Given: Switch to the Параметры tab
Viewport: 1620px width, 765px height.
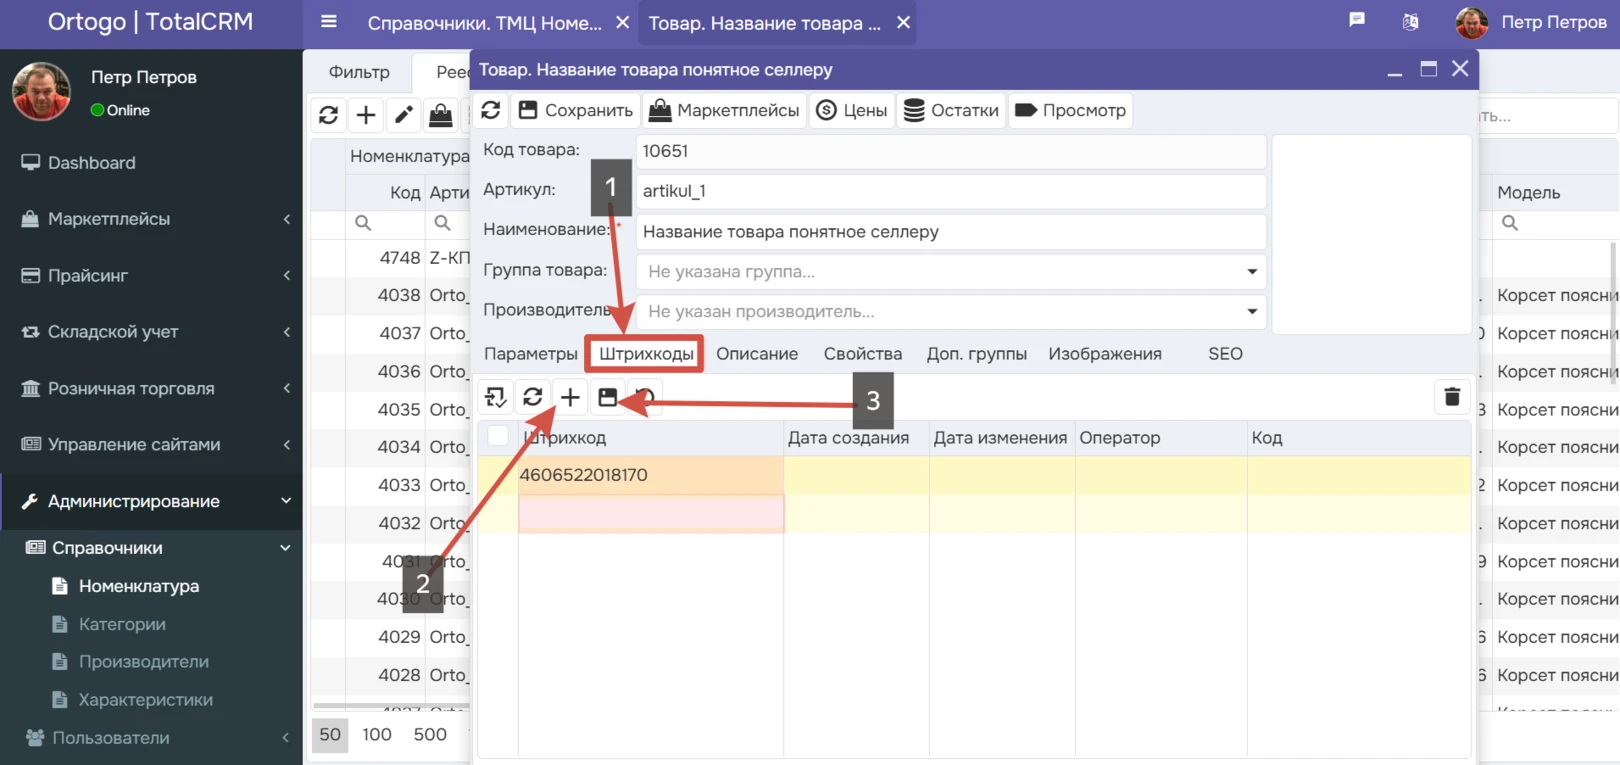Looking at the screenshot, I should tap(531, 354).
